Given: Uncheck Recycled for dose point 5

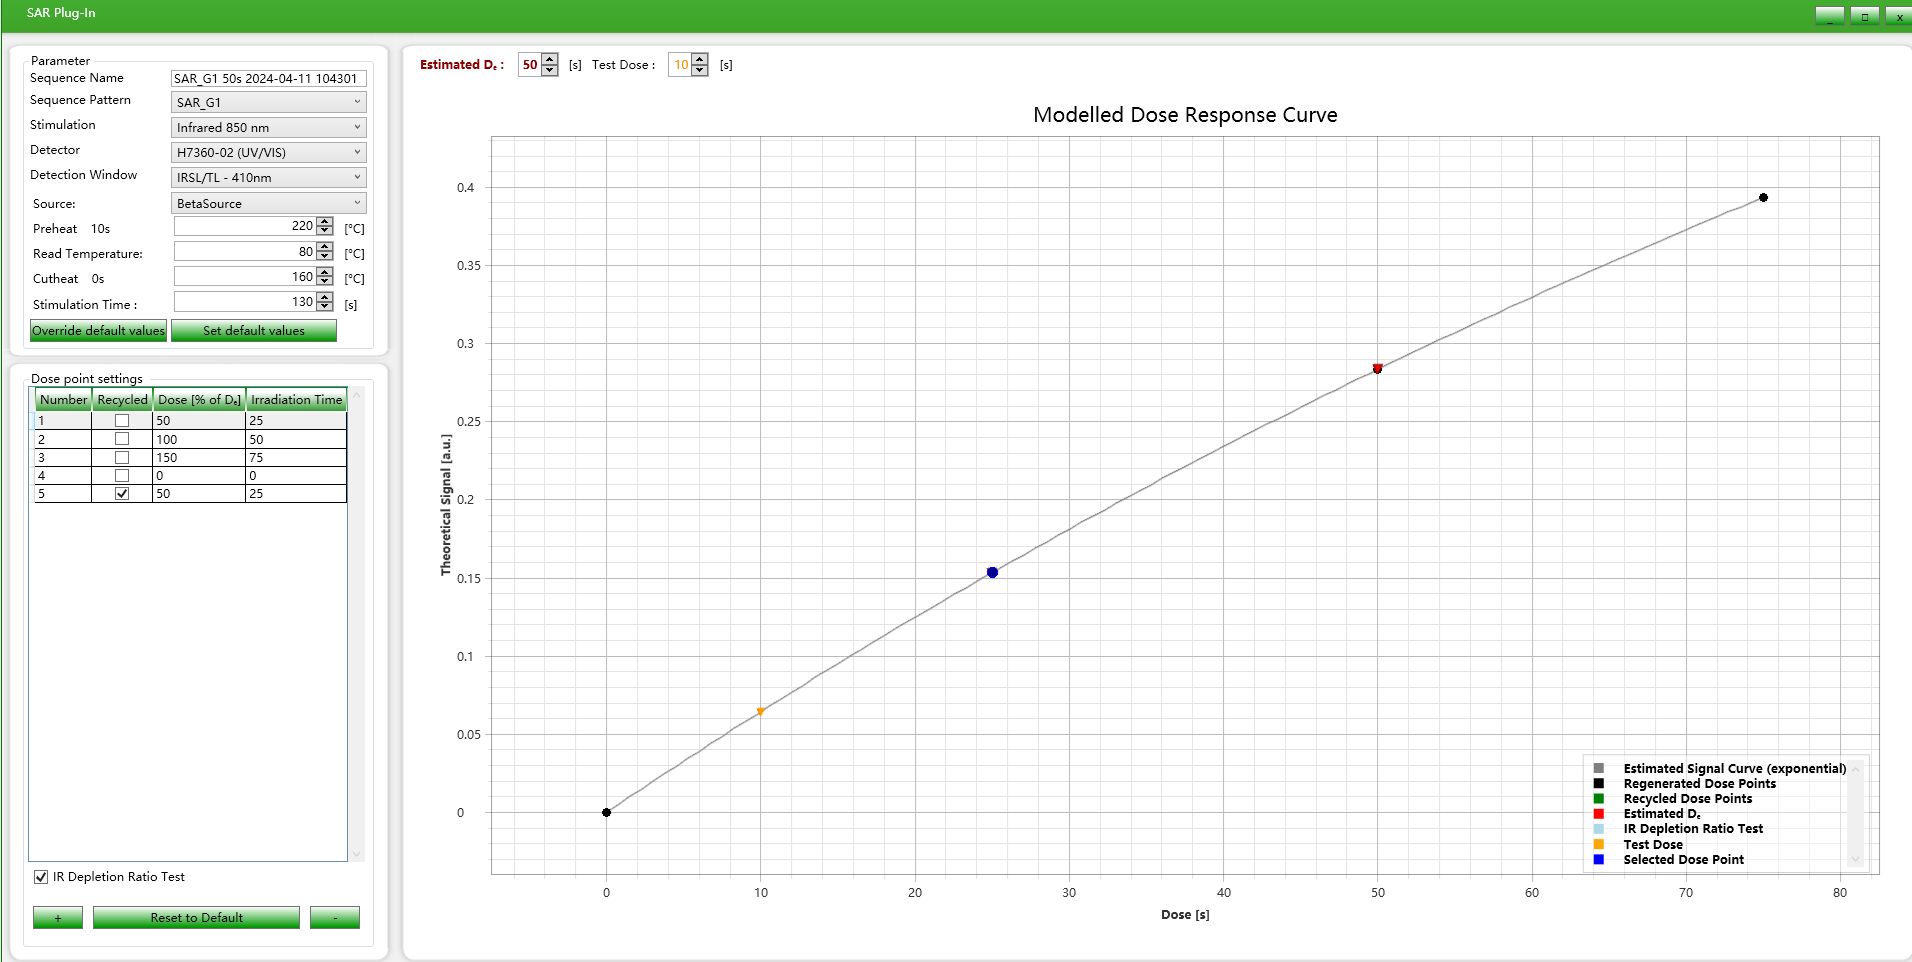Looking at the screenshot, I should pyautogui.click(x=122, y=494).
